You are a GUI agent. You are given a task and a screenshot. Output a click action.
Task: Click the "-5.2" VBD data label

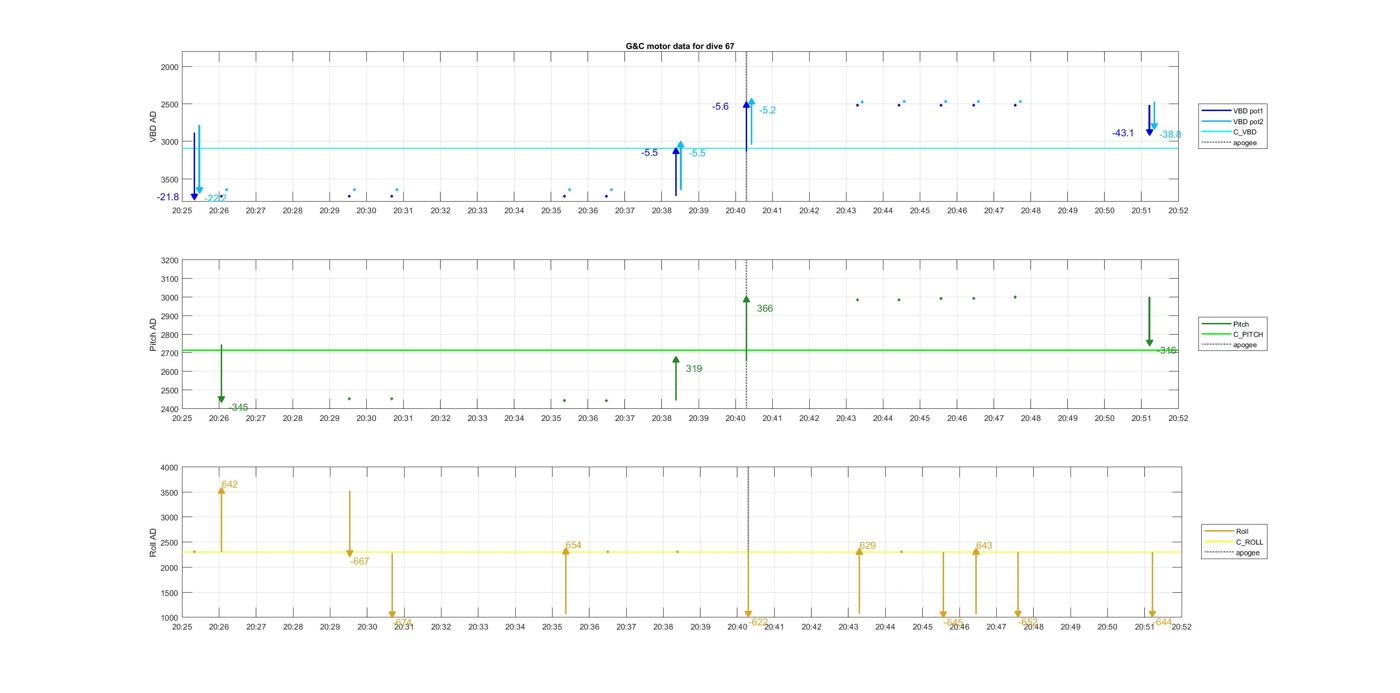767,110
